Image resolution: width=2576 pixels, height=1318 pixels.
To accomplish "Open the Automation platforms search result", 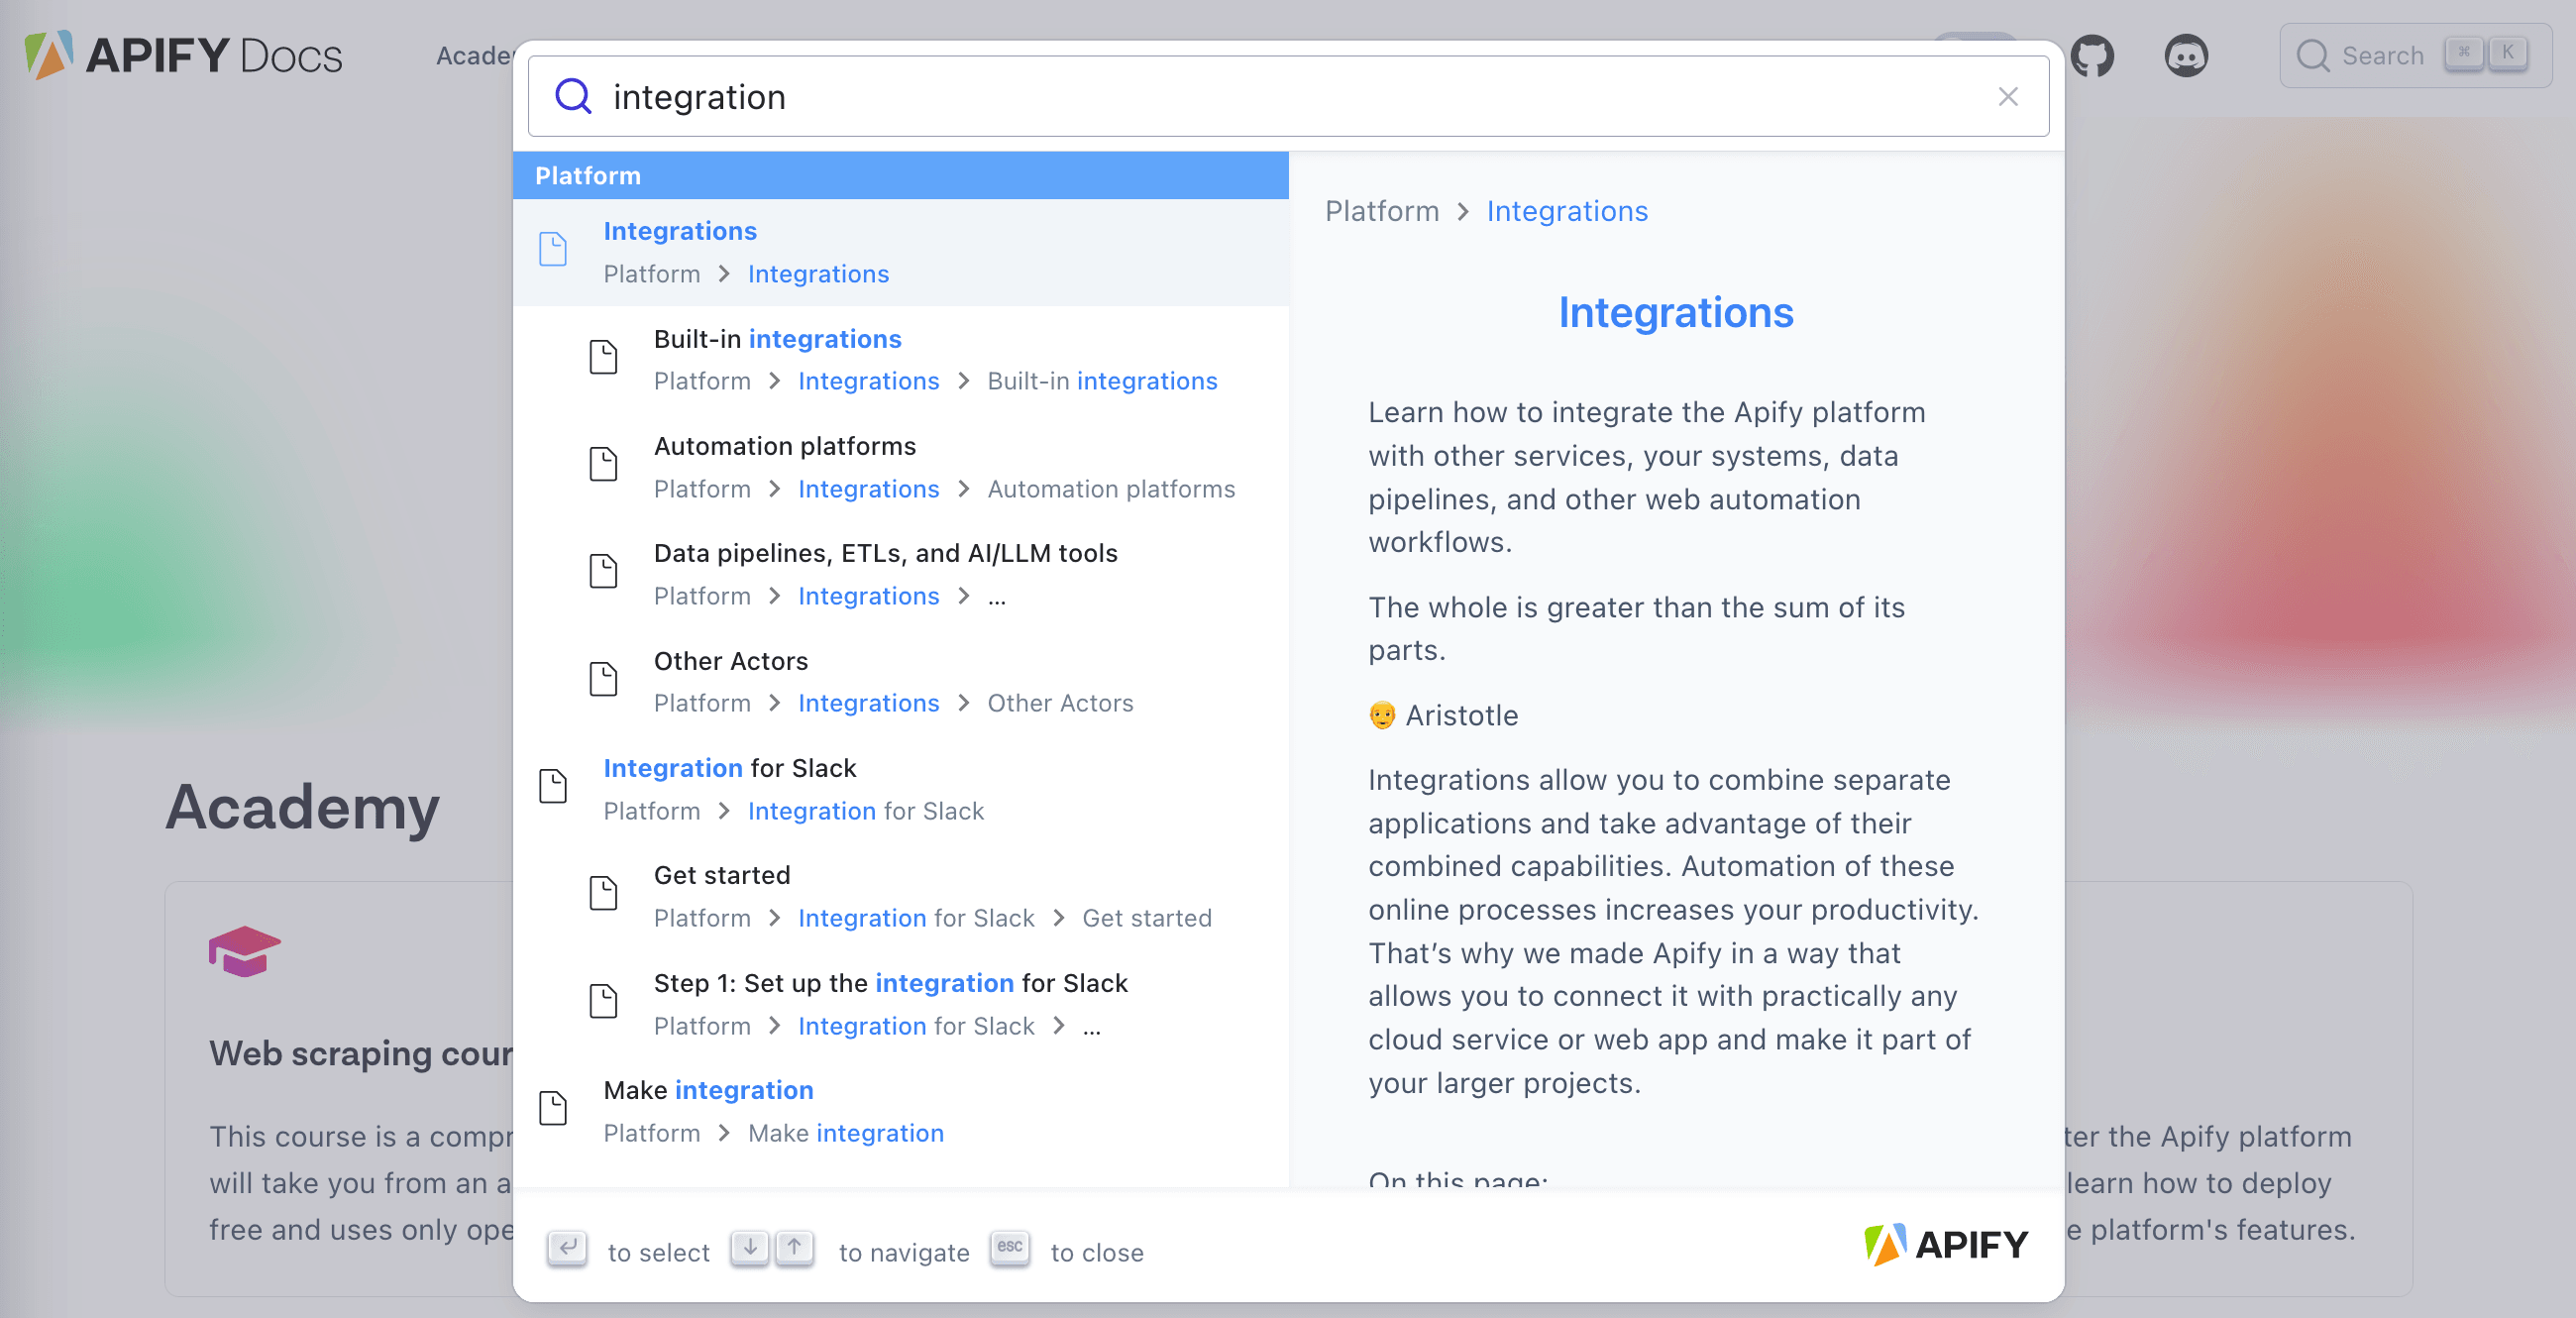I will 784,446.
